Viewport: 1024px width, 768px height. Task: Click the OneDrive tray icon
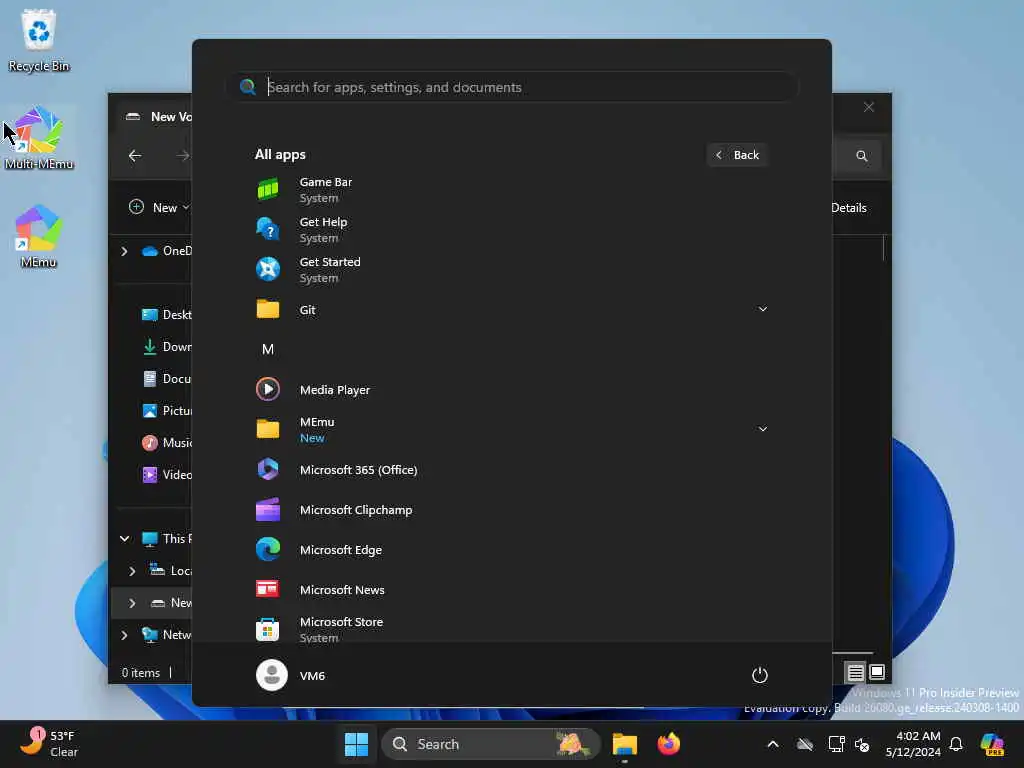coord(805,744)
